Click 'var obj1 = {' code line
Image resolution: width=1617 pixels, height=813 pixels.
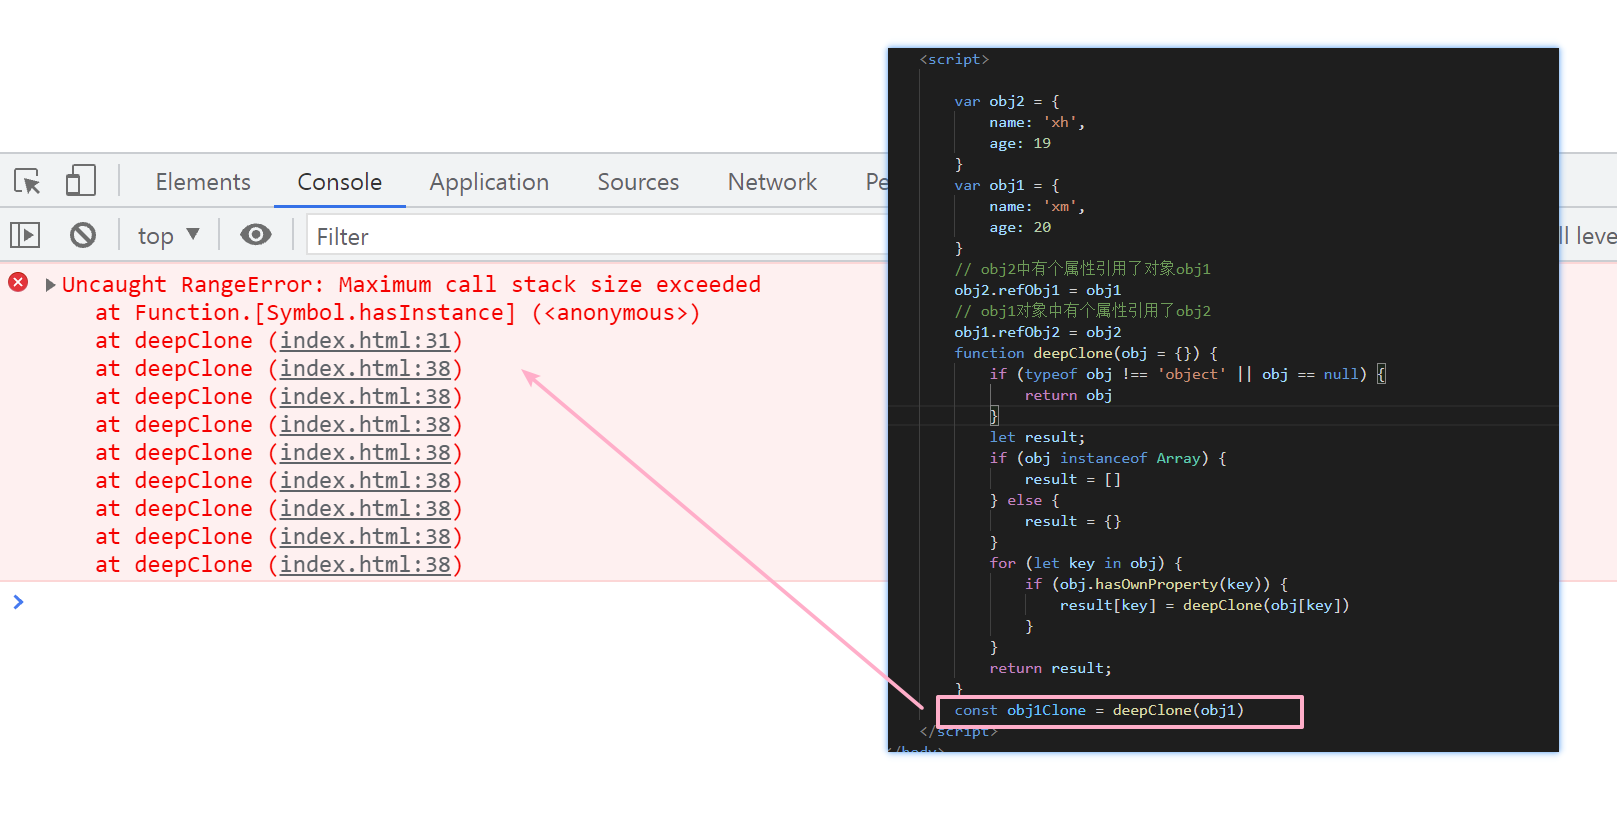tap(1006, 185)
